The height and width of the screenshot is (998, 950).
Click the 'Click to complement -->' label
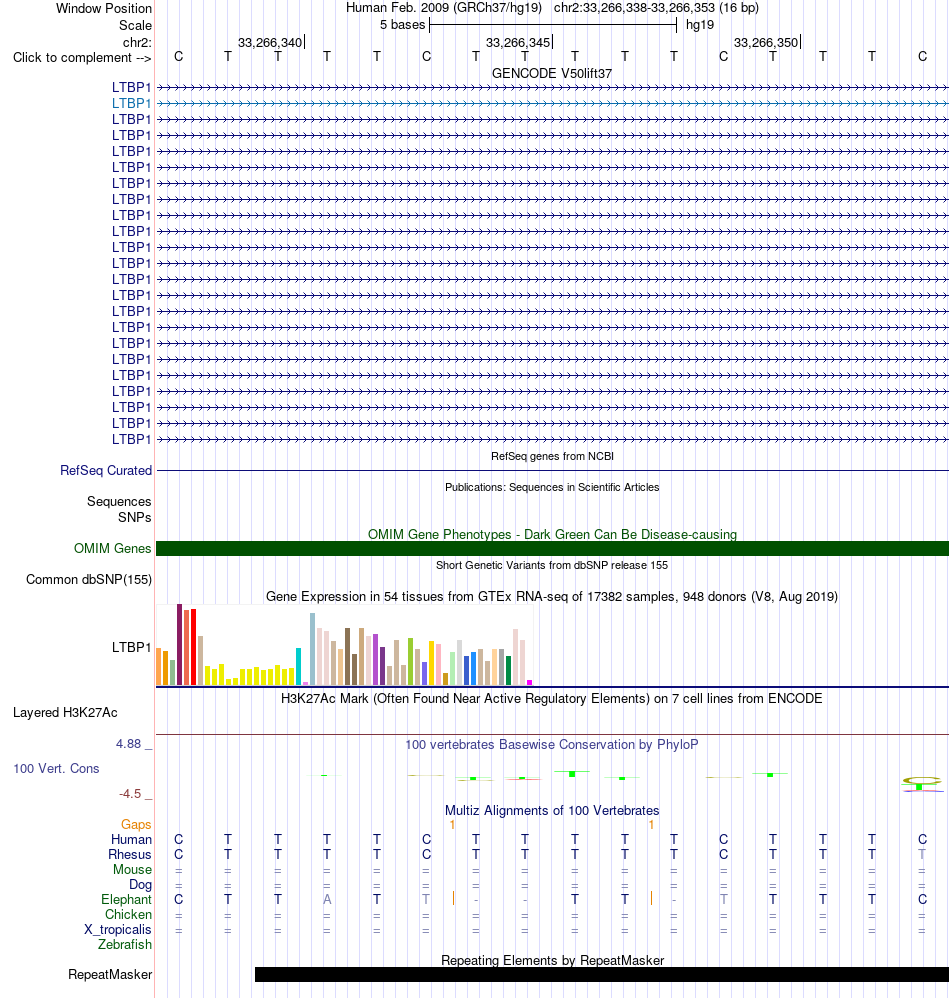pos(82,58)
